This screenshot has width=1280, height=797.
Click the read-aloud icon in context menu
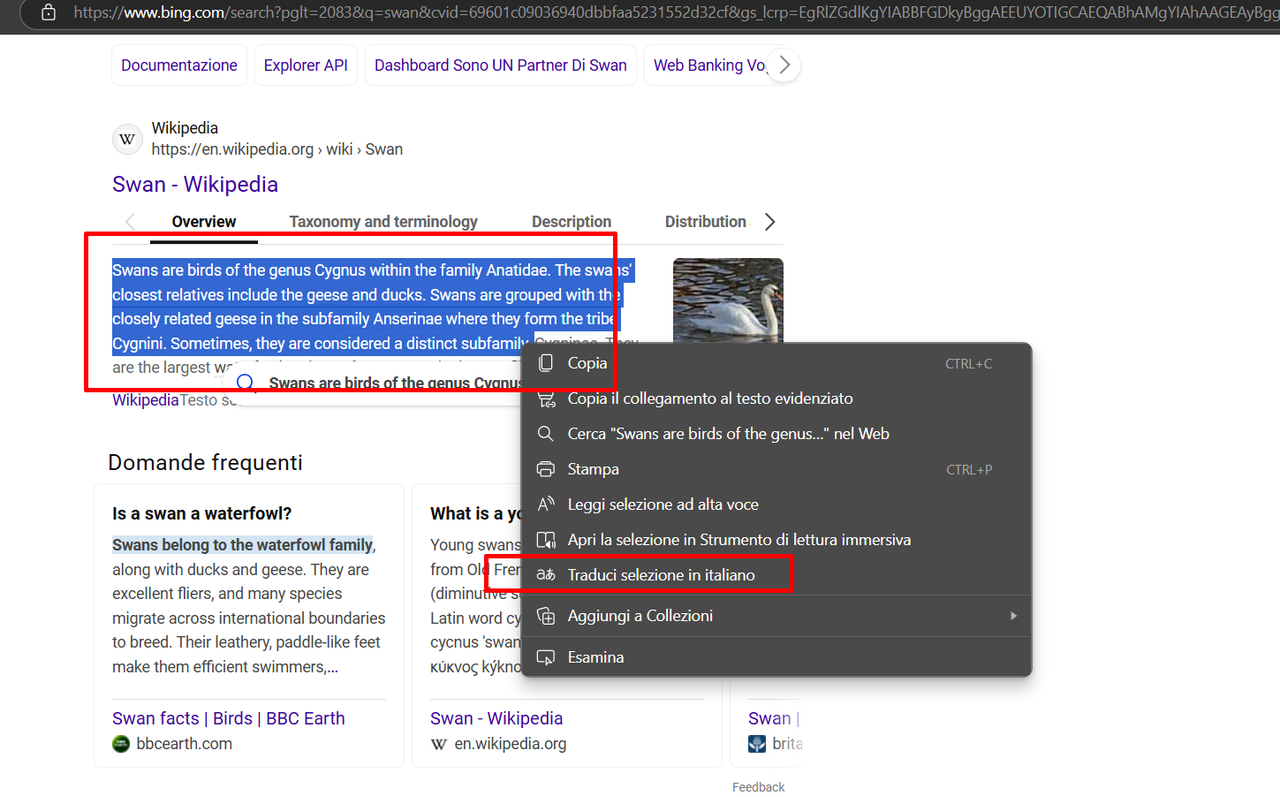[546, 504]
